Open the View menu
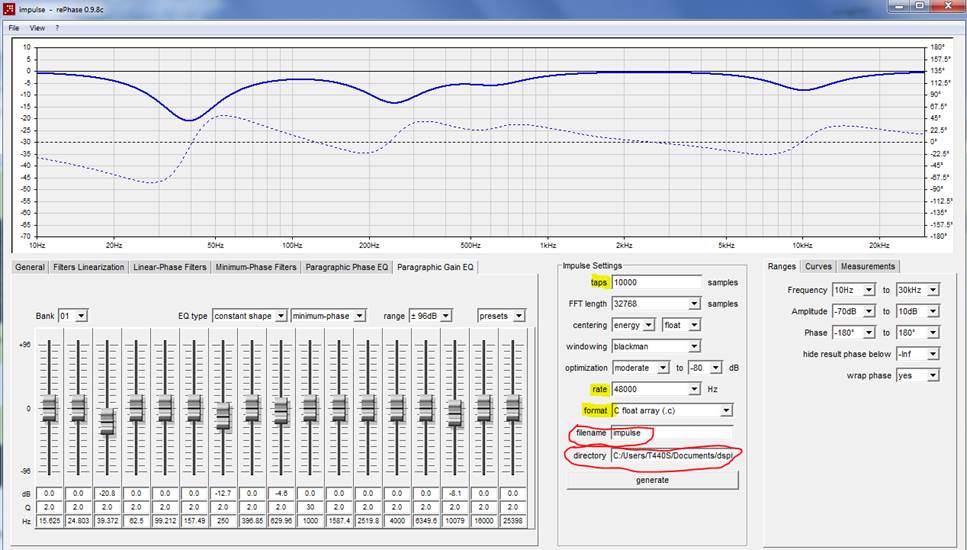 click(37, 28)
